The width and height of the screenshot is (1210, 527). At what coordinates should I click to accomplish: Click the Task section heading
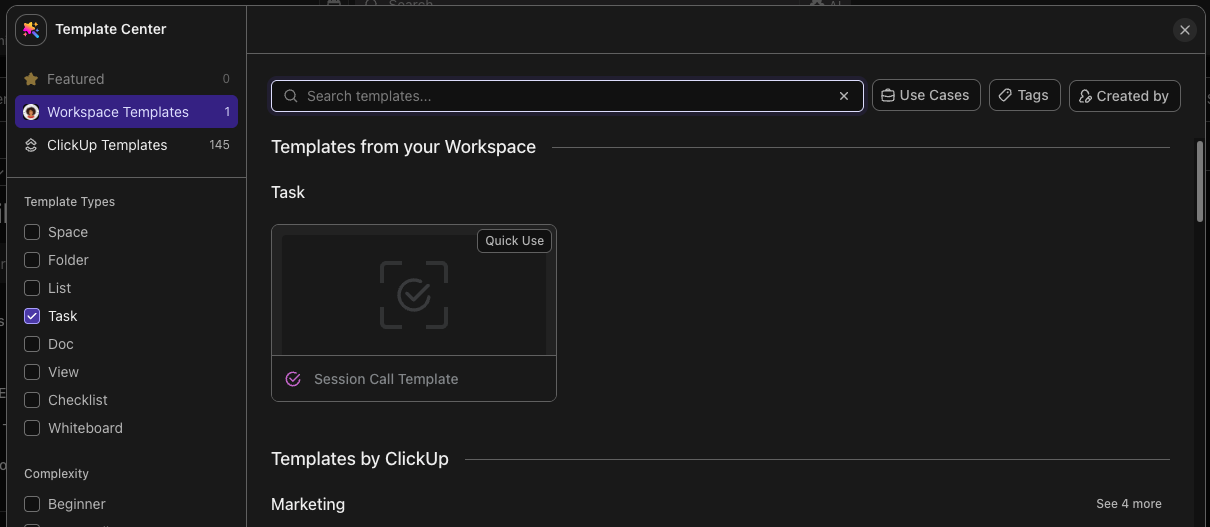point(288,192)
